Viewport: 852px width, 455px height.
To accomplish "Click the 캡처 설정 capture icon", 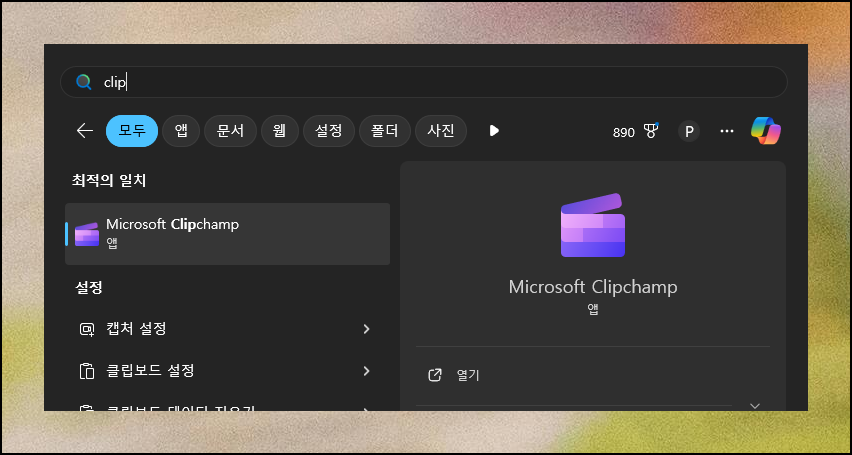I will point(87,329).
